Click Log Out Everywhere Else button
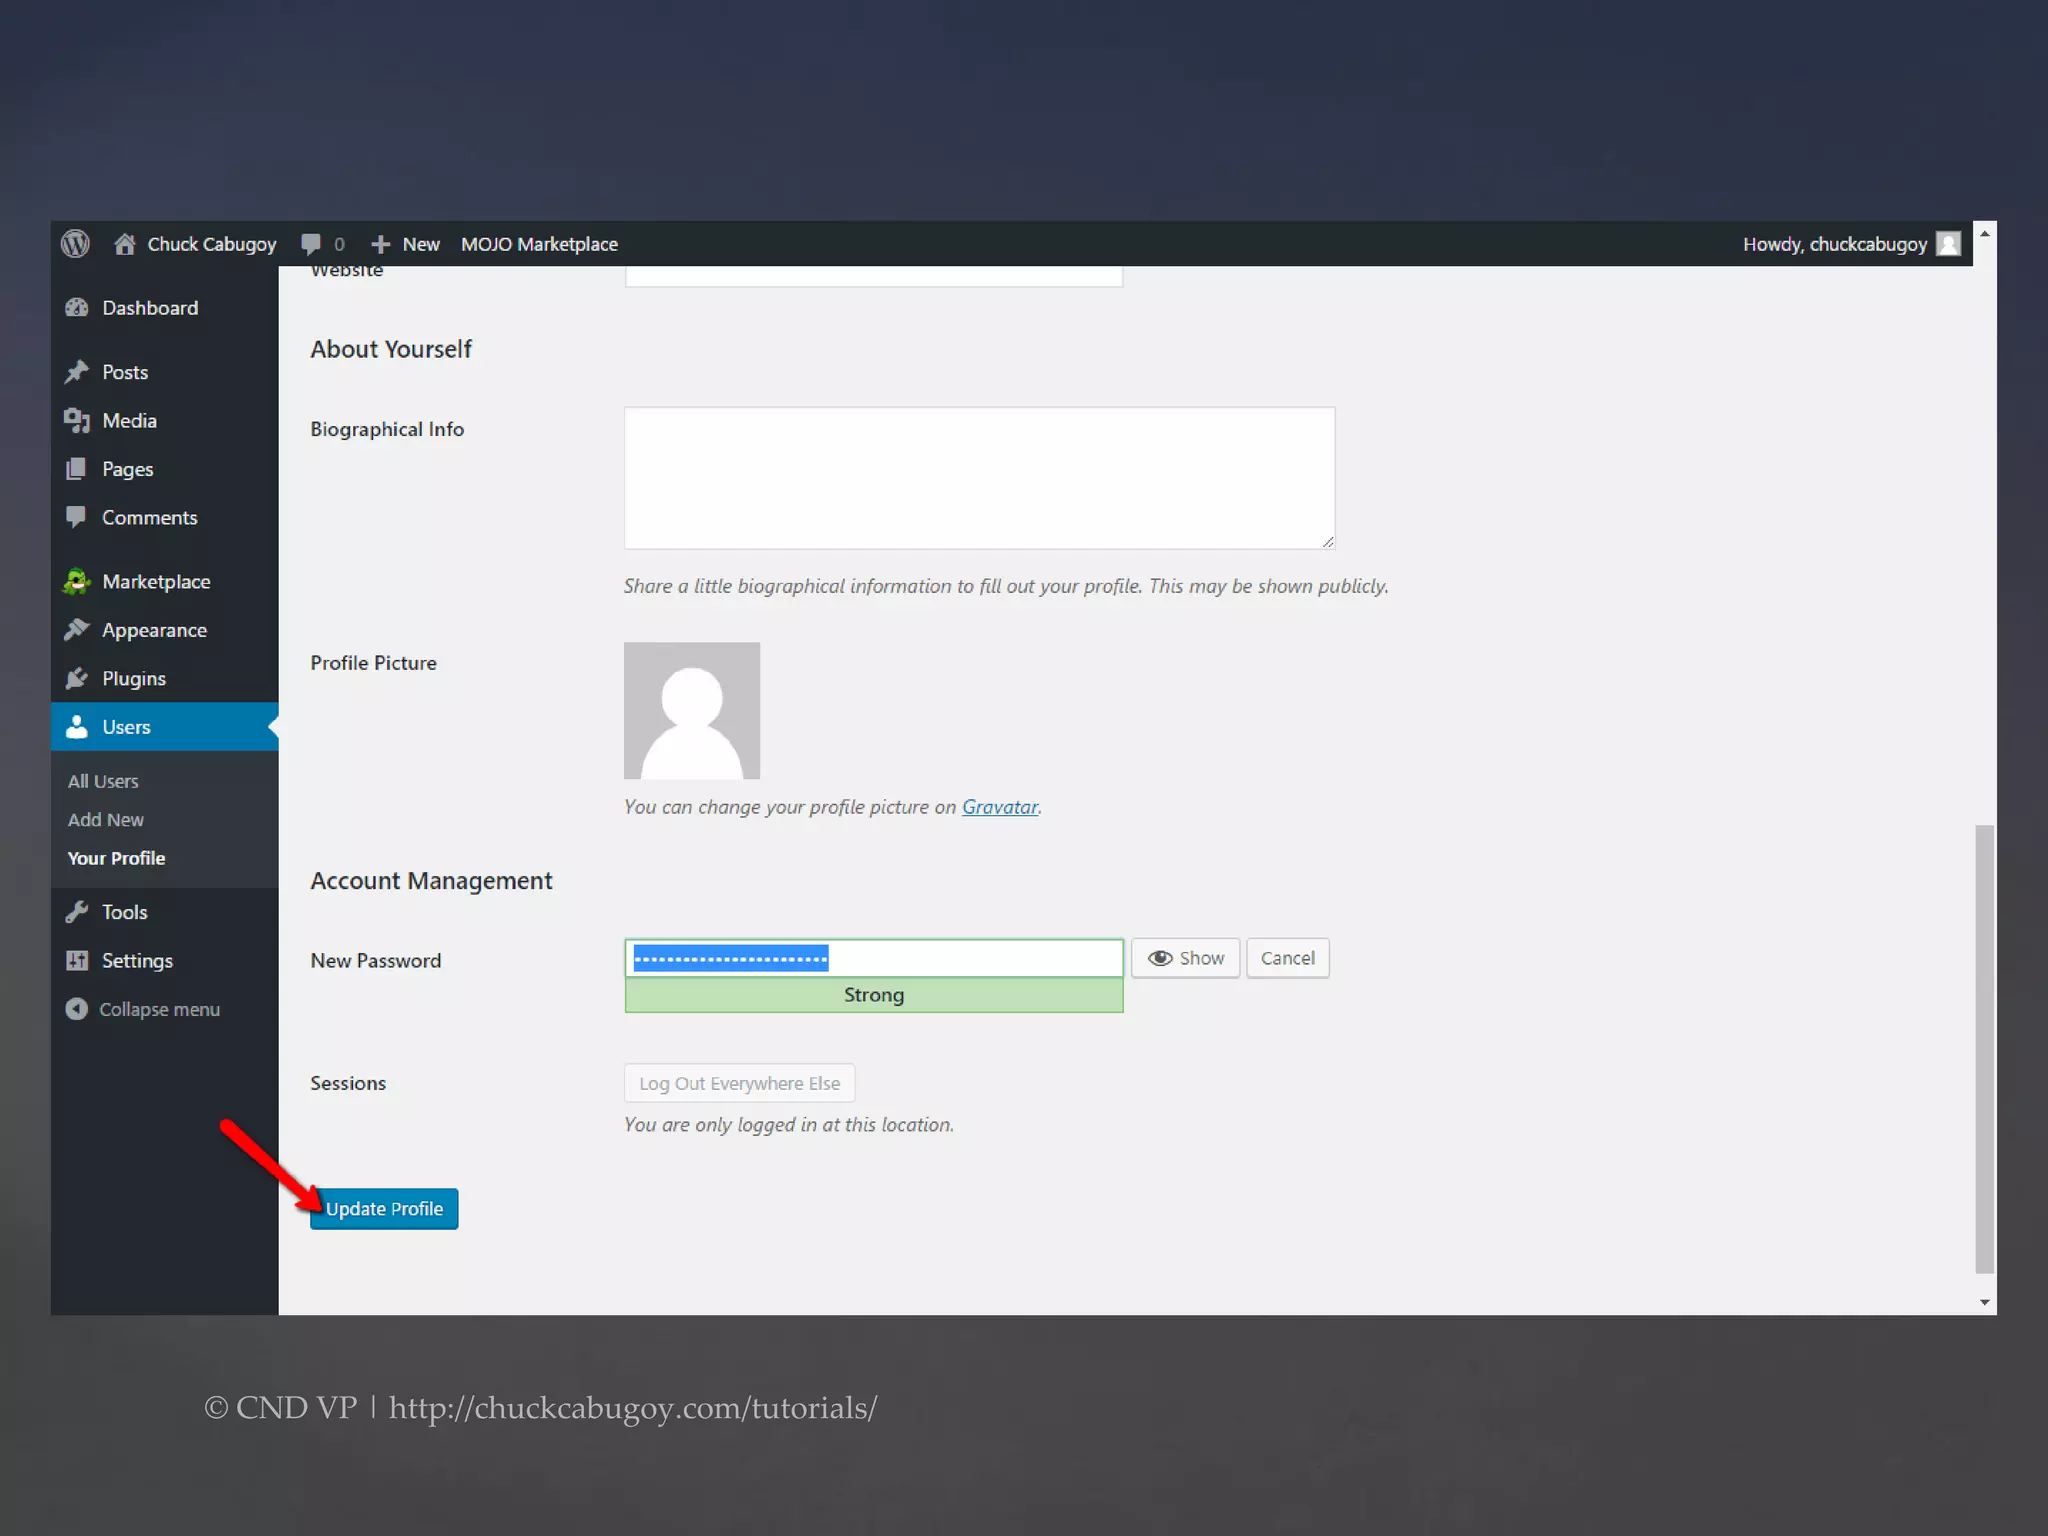Screen dimensions: 2048x1536 pos(740,1083)
